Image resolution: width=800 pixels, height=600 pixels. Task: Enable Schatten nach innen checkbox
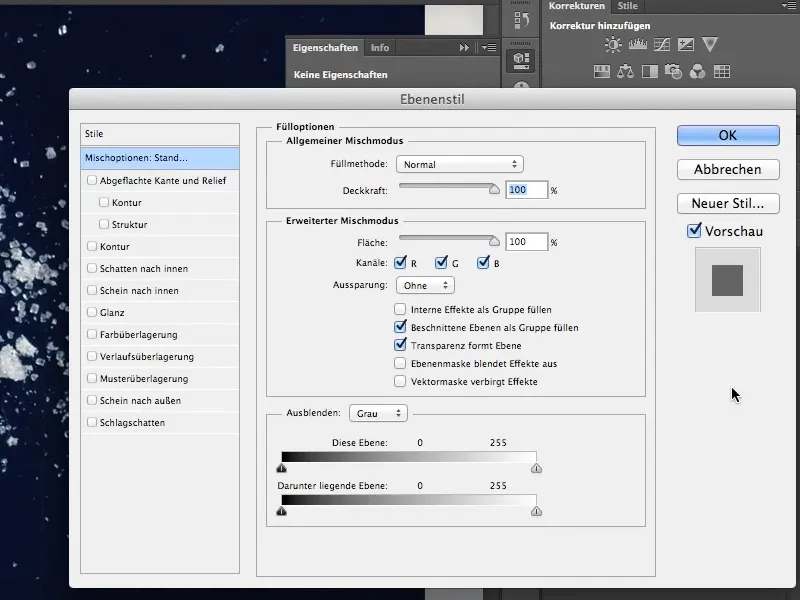[x=92, y=268]
